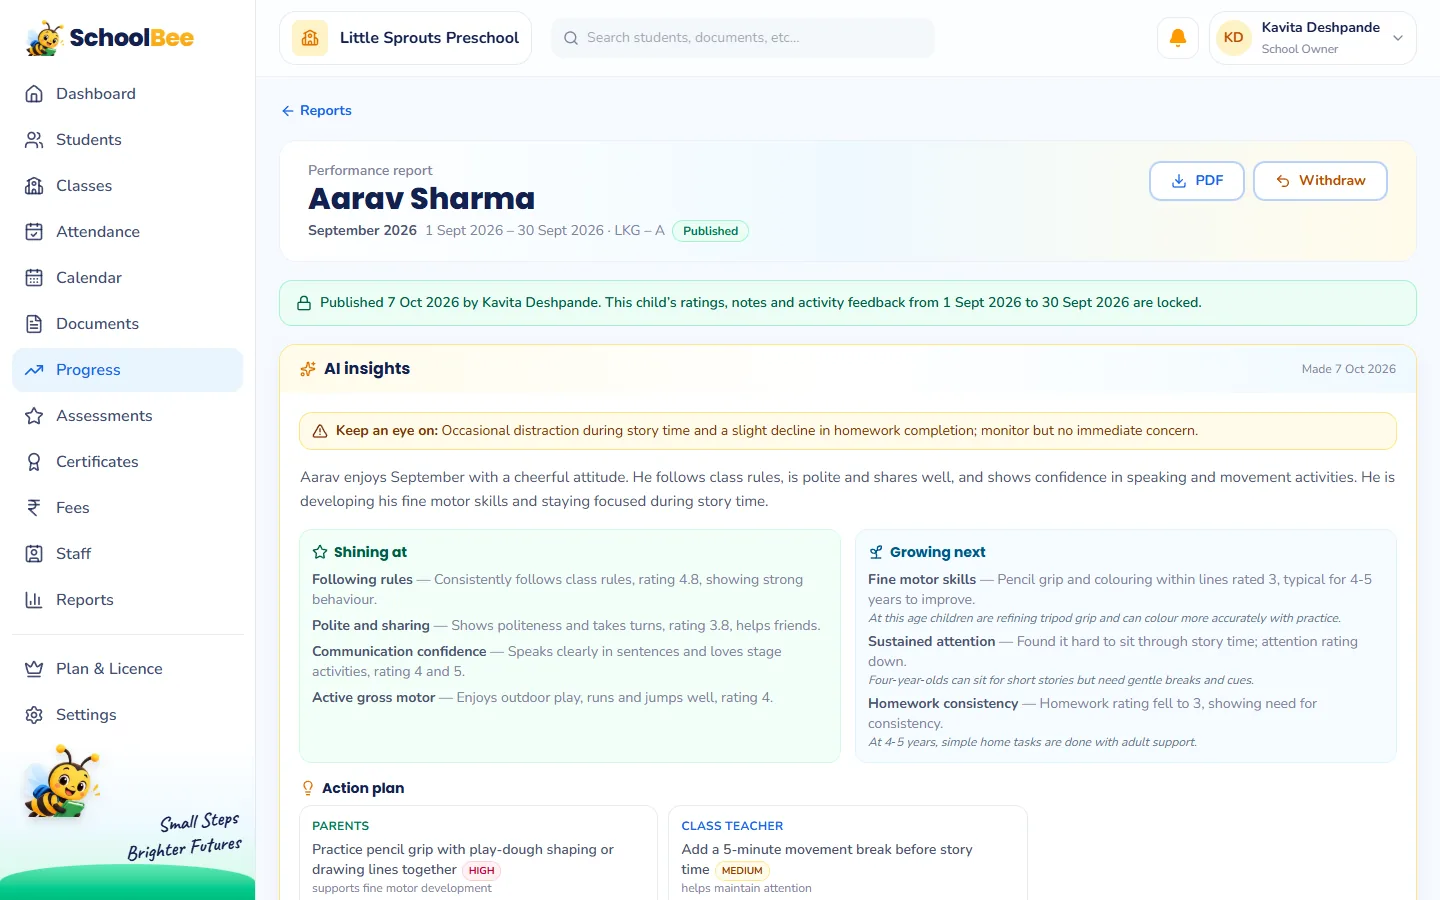Click the Documents file icon
Screen dimensions: 1440x900
[x=34, y=324]
